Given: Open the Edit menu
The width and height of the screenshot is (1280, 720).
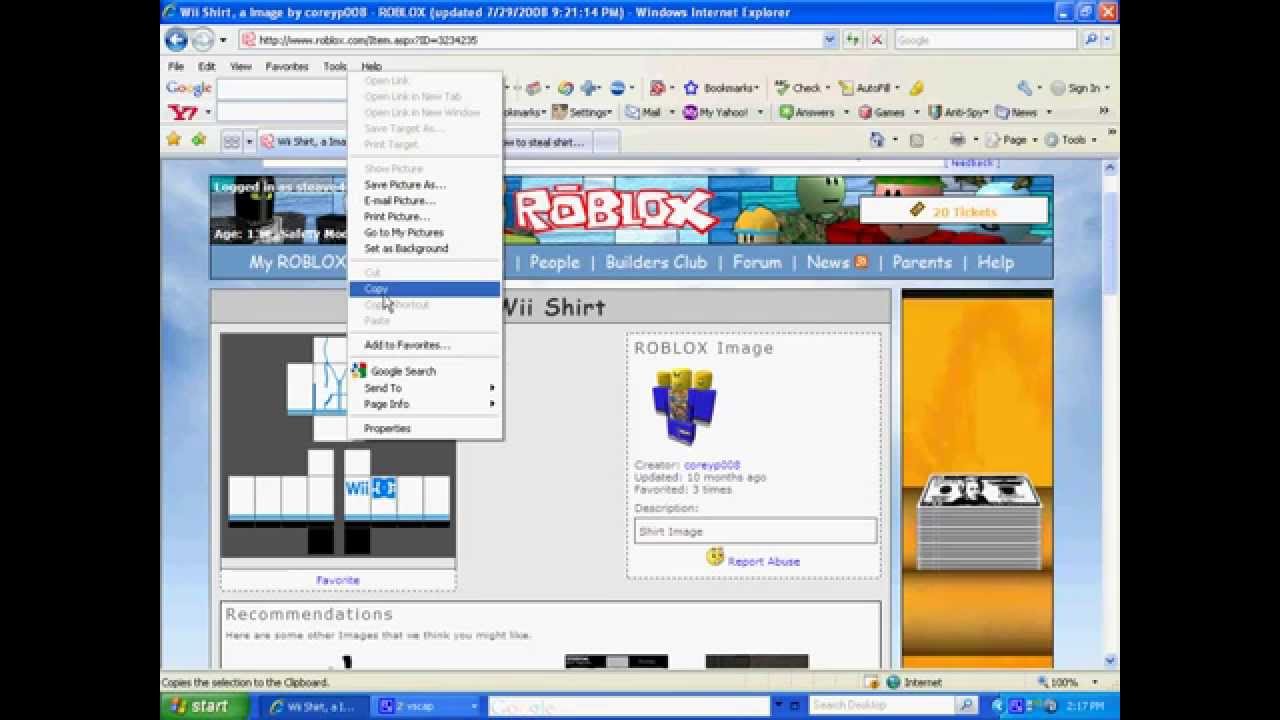Looking at the screenshot, I should [x=207, y=66].
